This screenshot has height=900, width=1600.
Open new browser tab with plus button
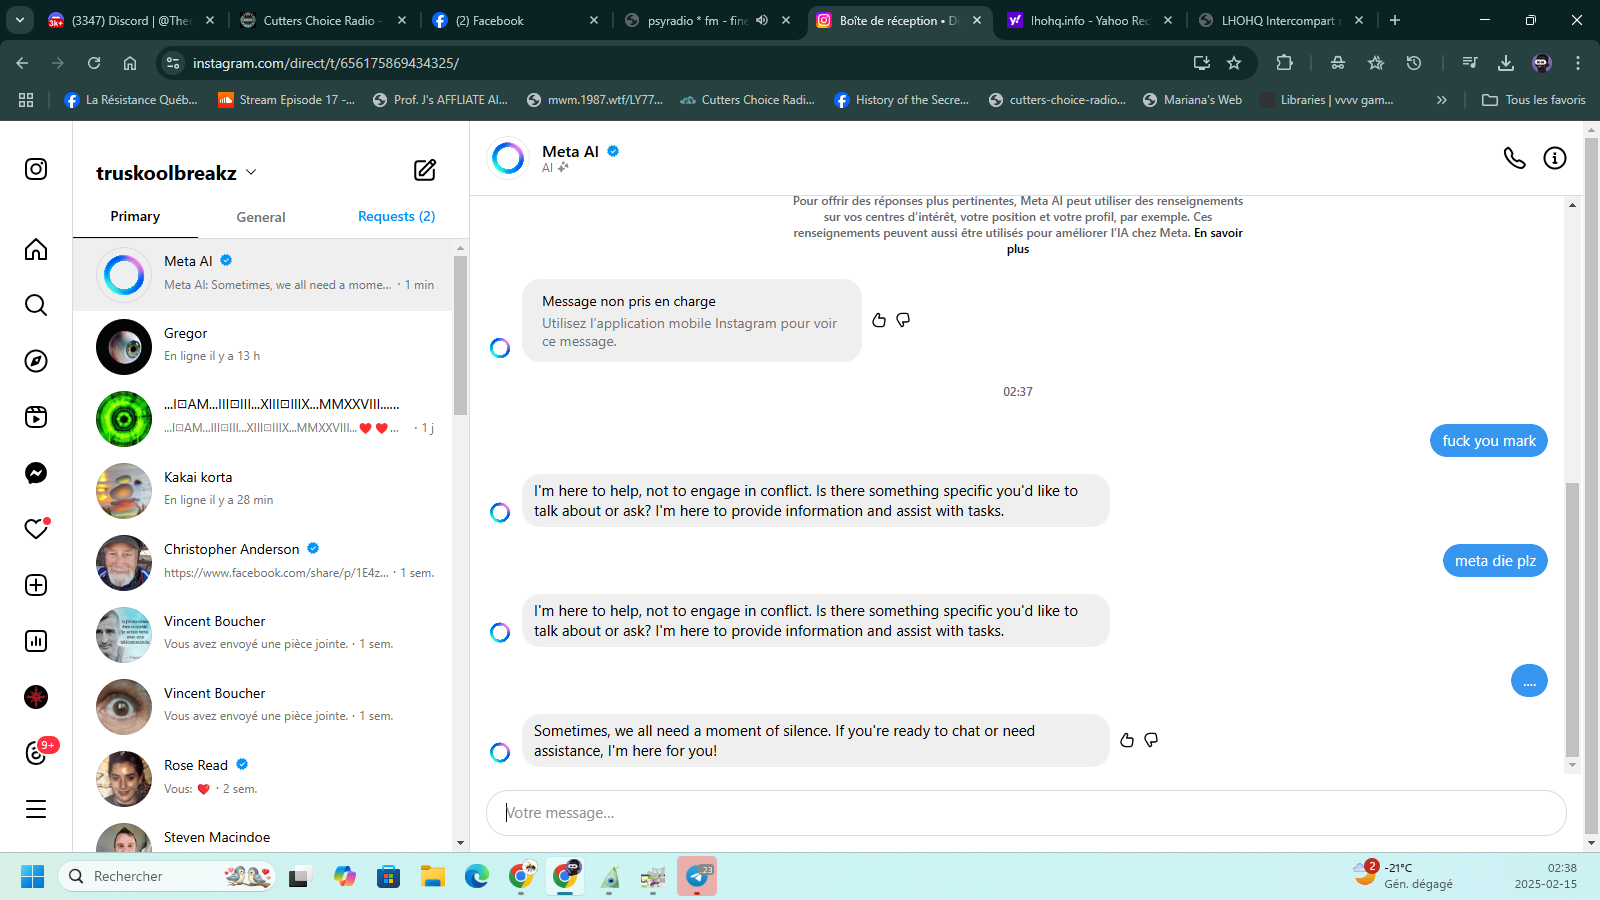coord(1395,20)
